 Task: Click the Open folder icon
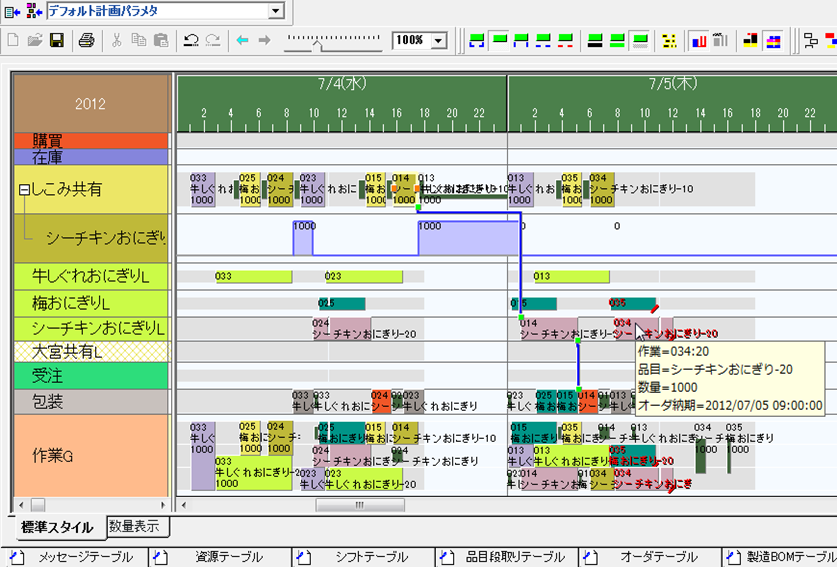tap(35, 40)
